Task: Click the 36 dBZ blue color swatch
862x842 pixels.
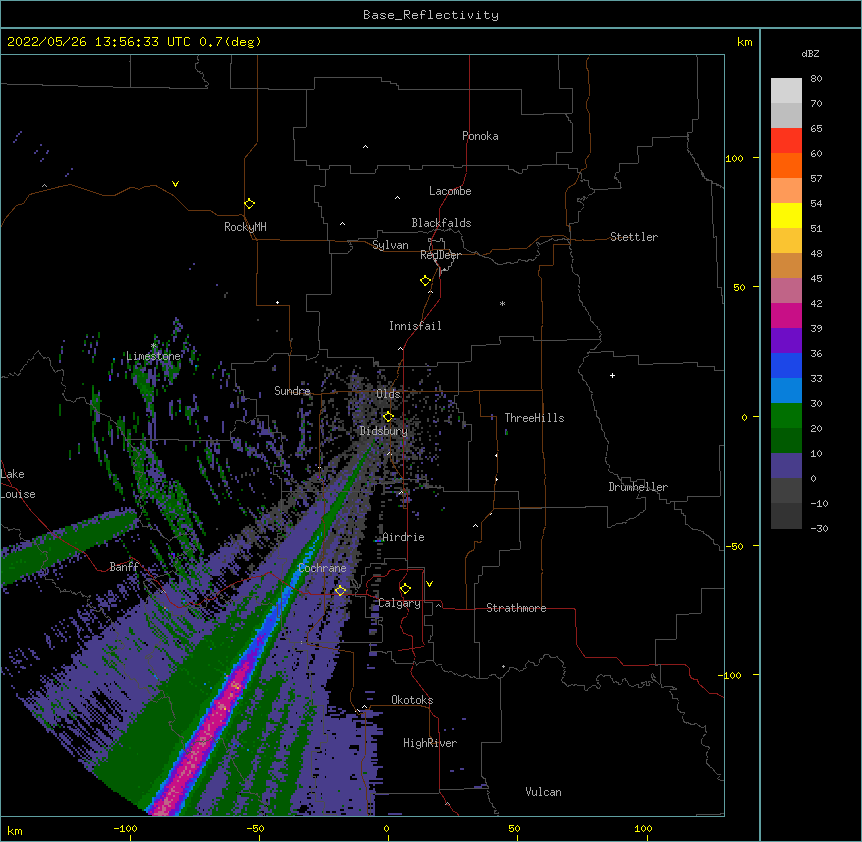Action: coord(786,365)
